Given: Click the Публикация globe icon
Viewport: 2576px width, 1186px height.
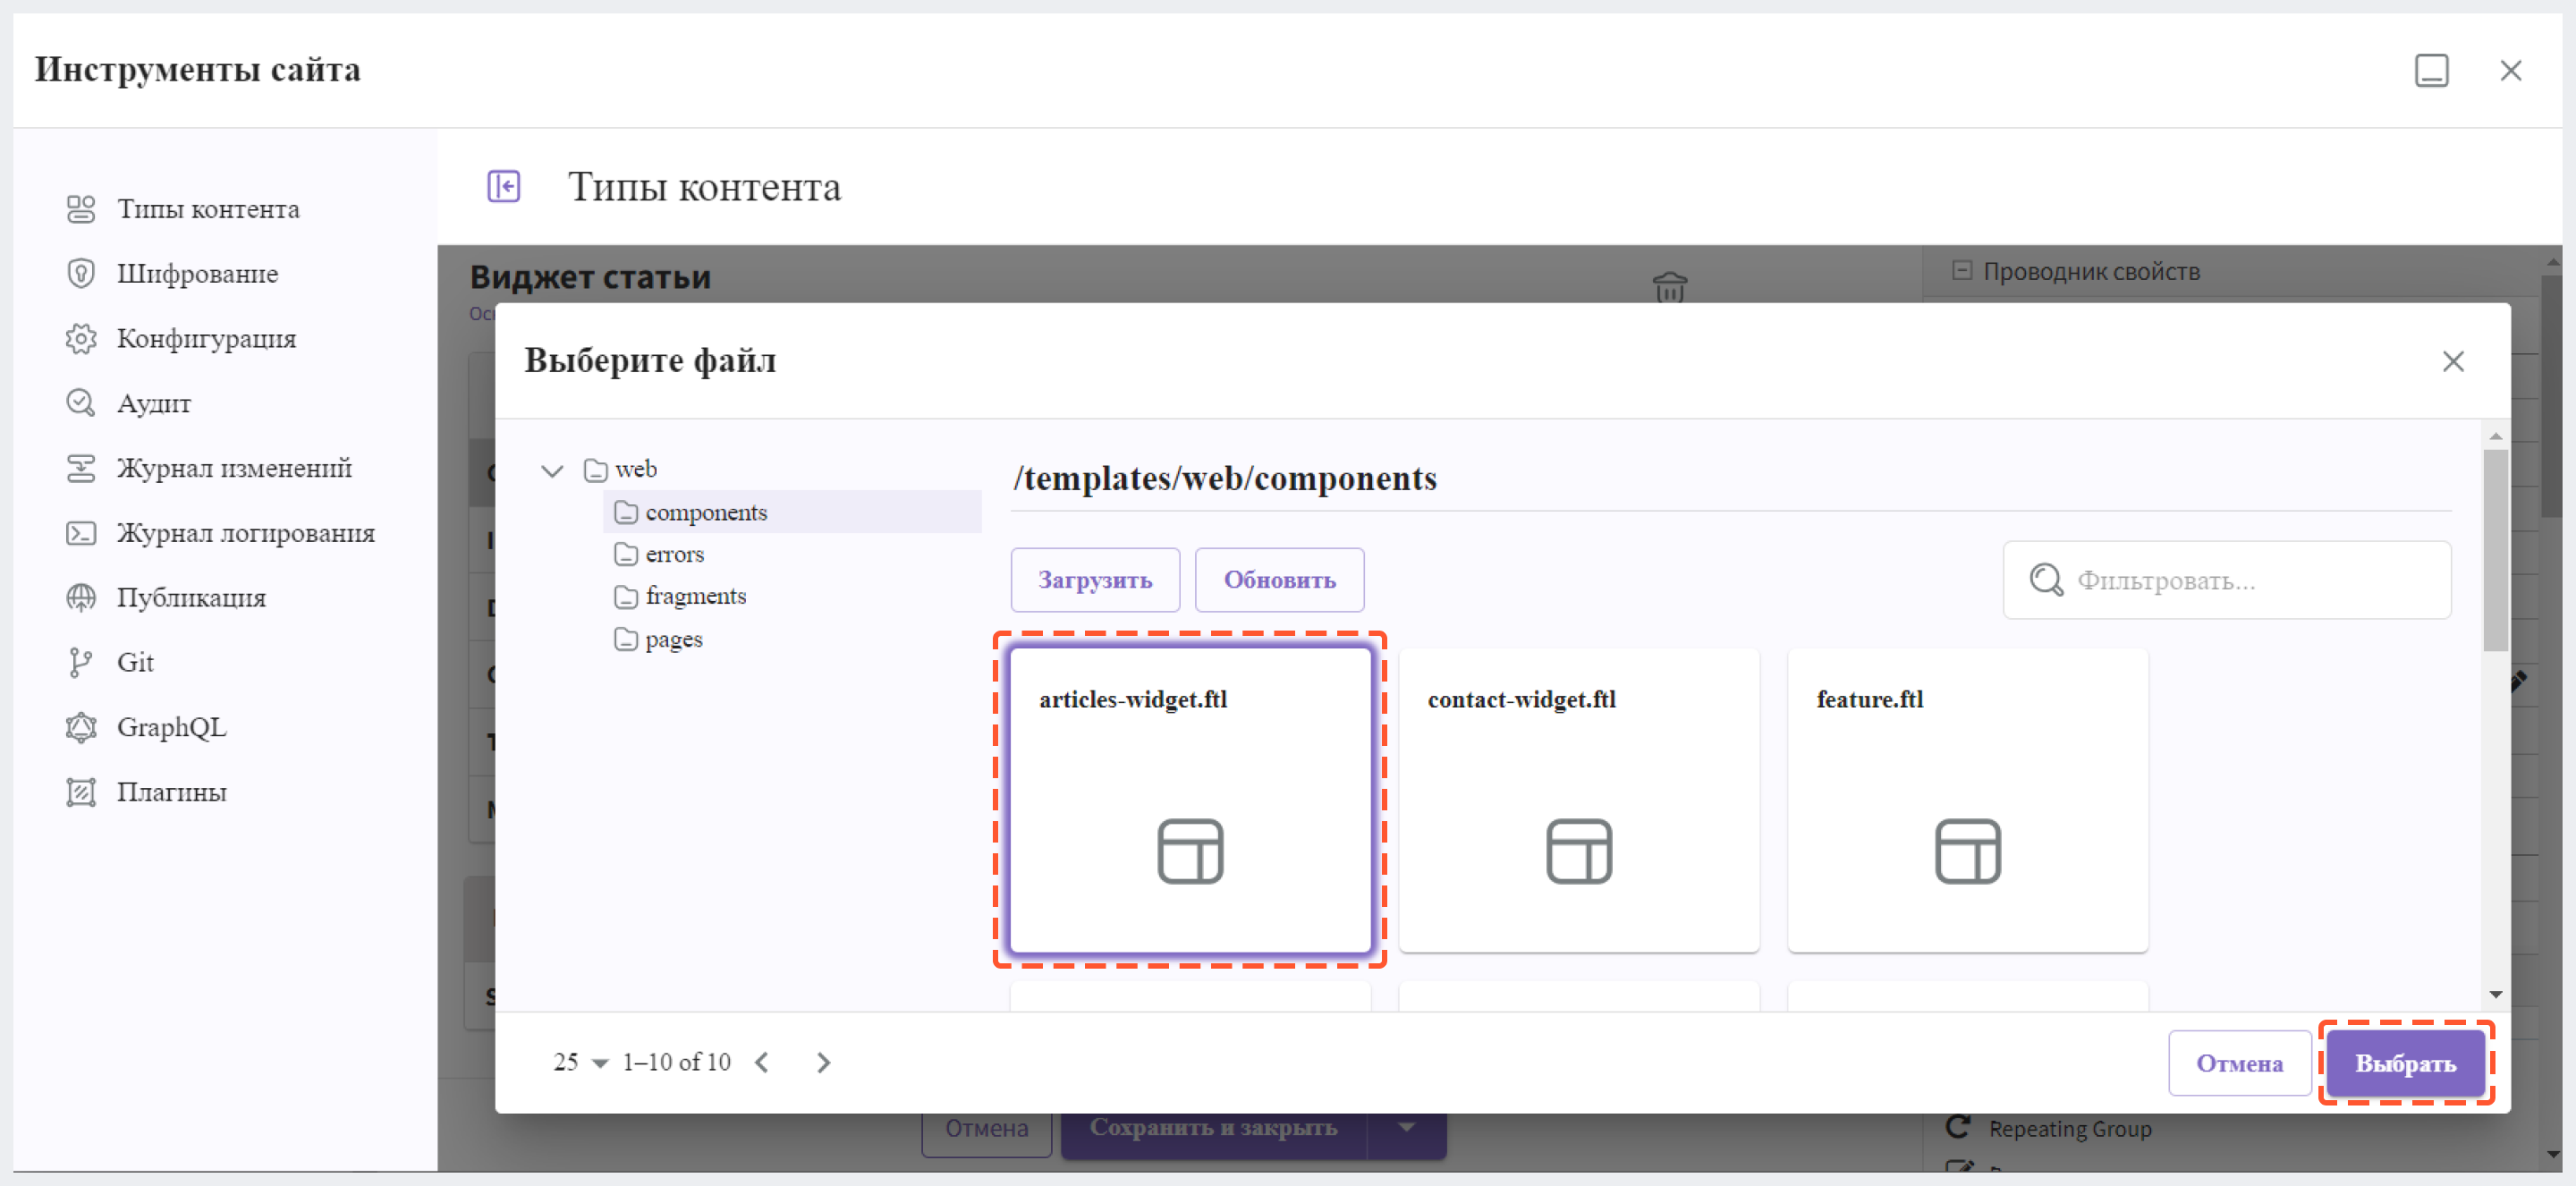Looking at the screenshot, I should (x=80, y=598).
